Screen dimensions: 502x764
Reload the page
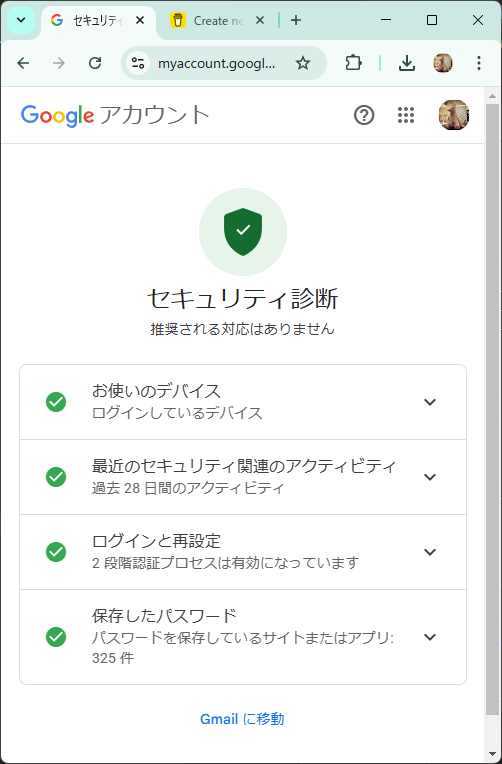coord(95,63)
